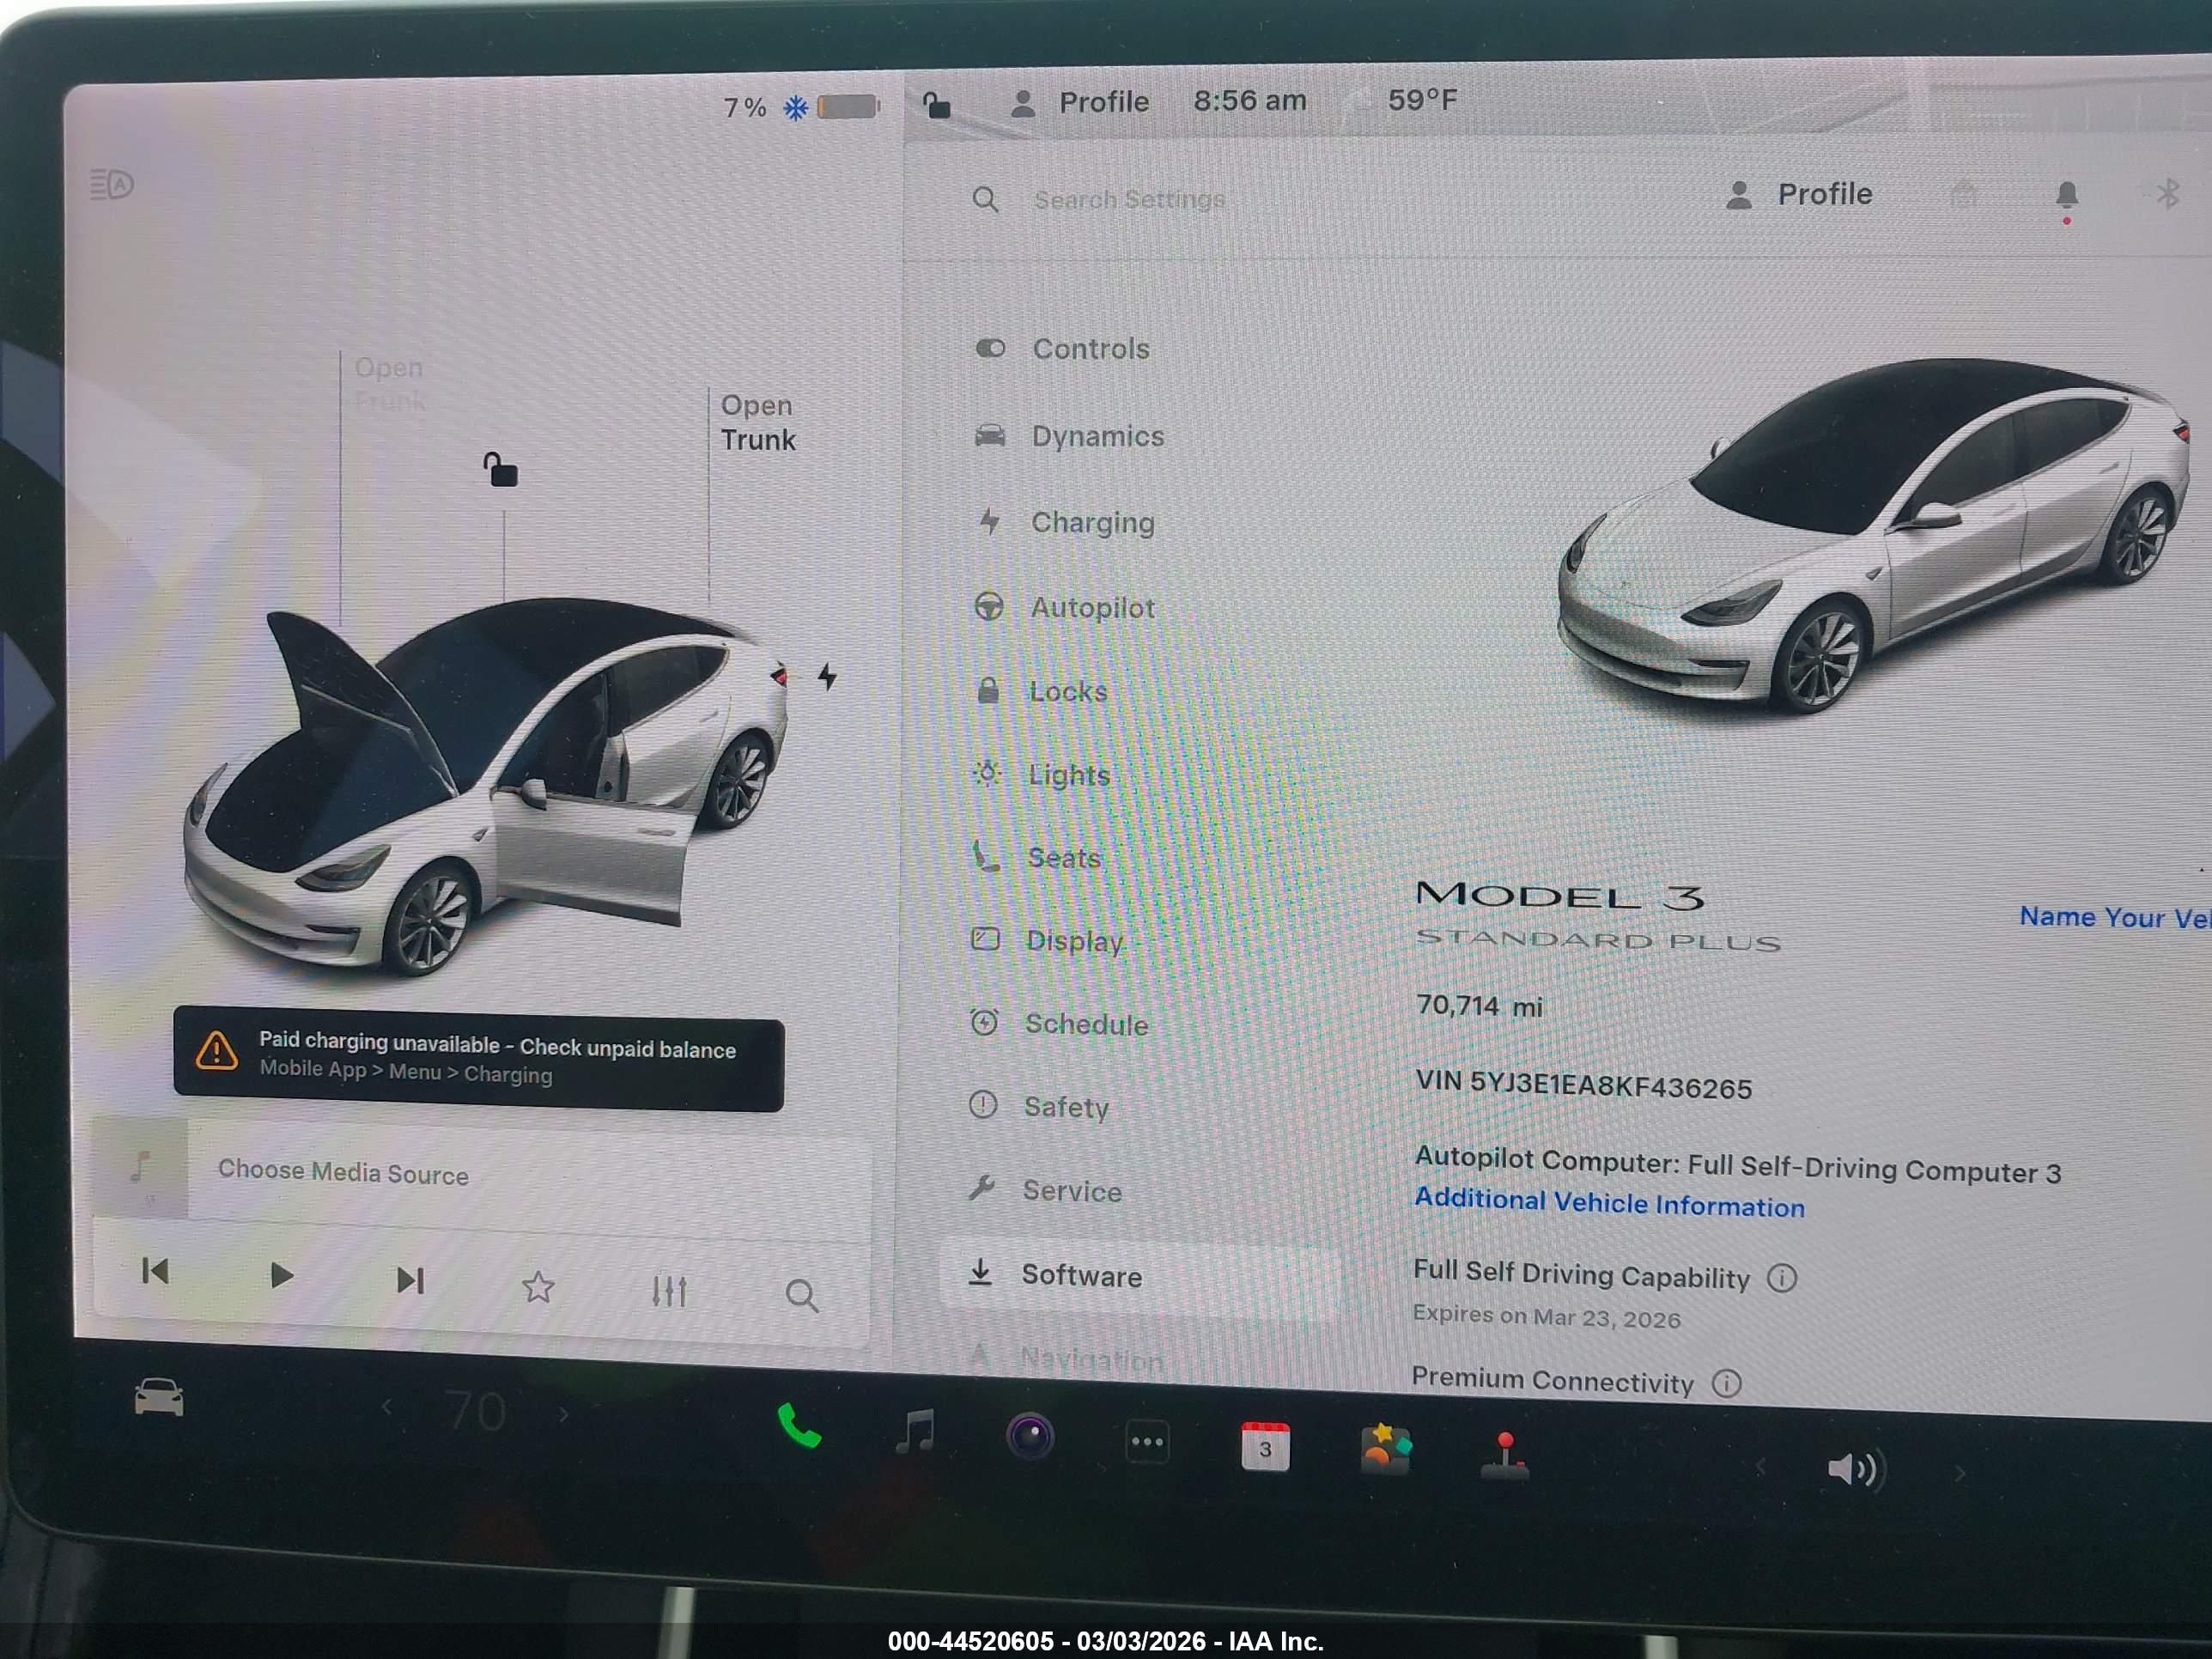The image size is (2212, 1659).
Task: Toggle the padlock above the car
Action: (x=500, y=469)
